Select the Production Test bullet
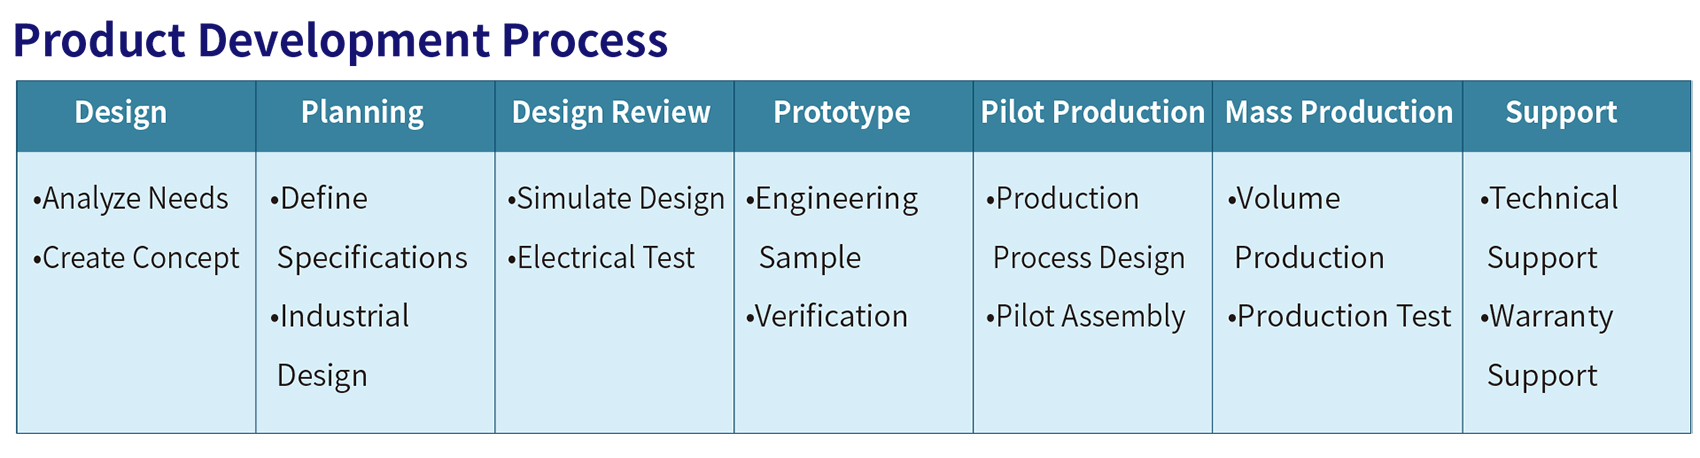The height and width of the screenshot is (458, 1700). (1340, 316)
